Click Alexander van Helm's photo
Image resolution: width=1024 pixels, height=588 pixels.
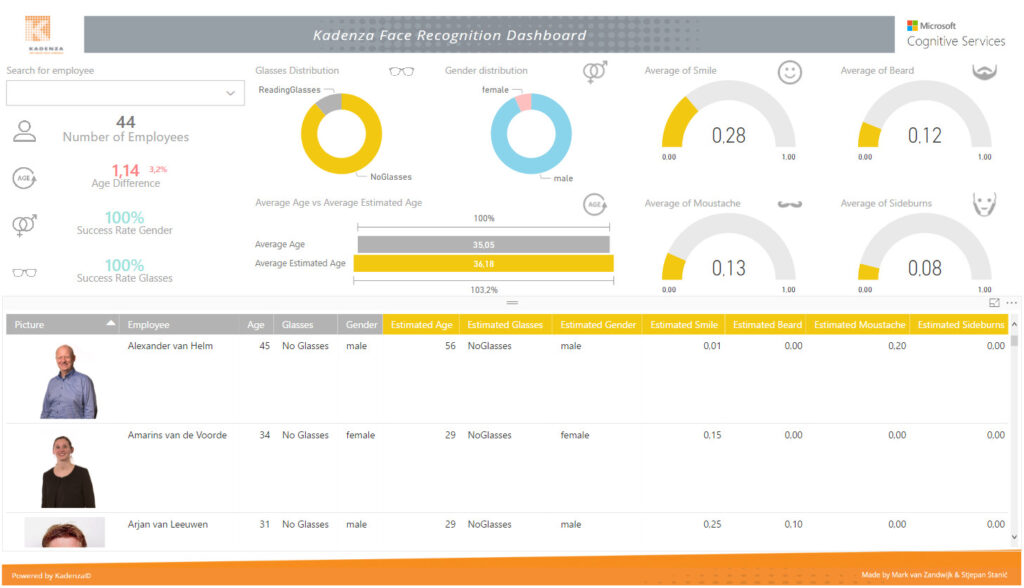(x=69, y=382)
